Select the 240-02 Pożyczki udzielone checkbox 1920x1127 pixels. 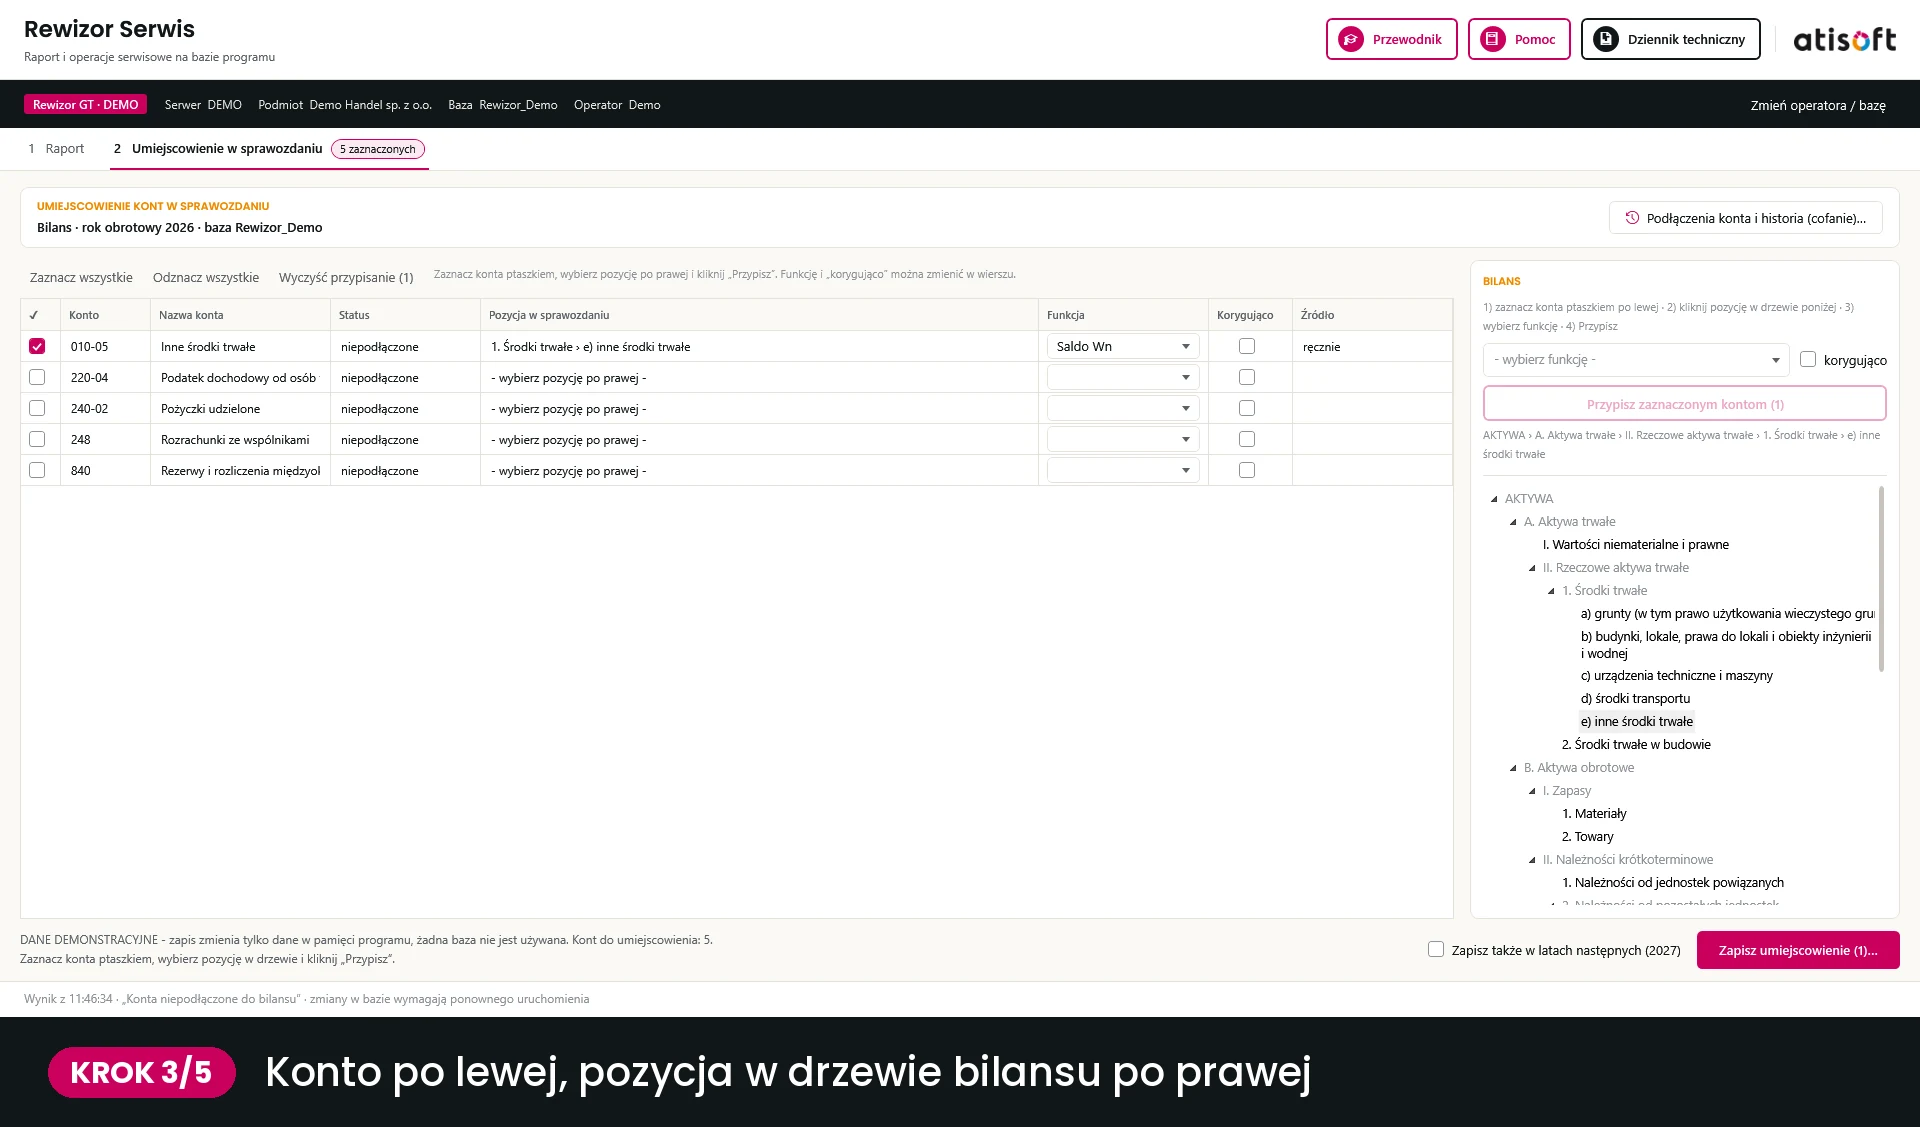tap(37, 408)
